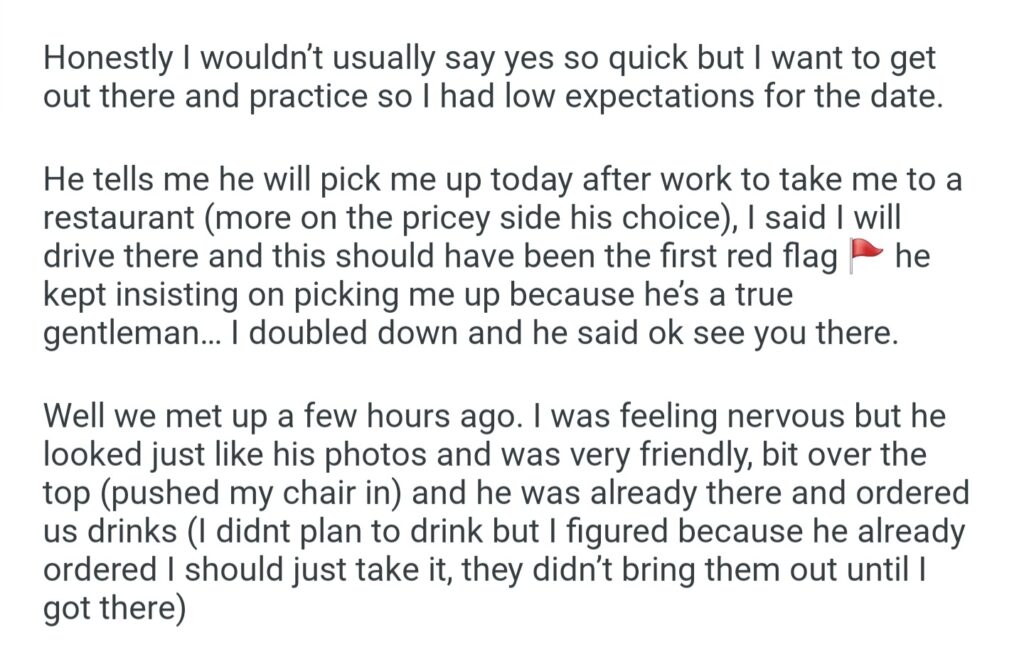The width and height of the screenshot is (1024, 662).
Task: Click the phrase "kept insisting"
Action: point(144,296)
